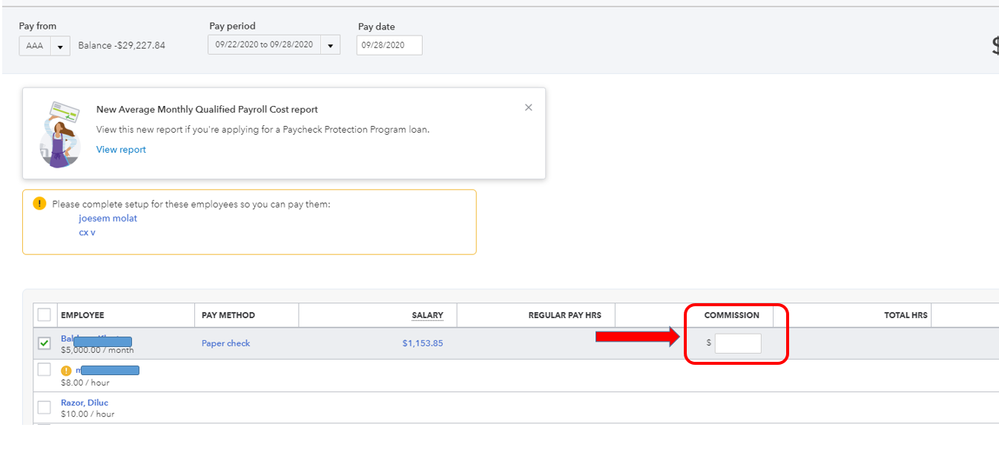Close the Payroll Cost report notification
999x473 pixels.
[528, 107]
